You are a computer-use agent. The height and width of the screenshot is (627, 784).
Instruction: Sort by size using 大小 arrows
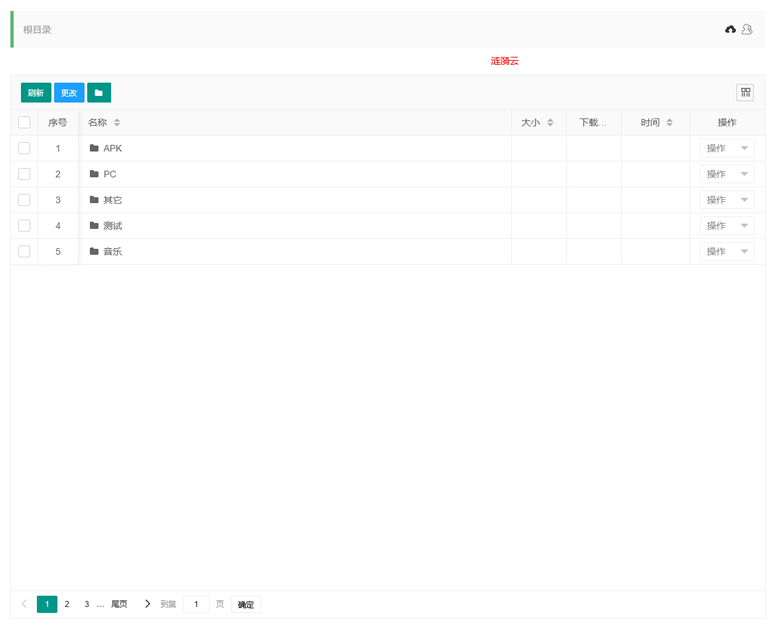click(550, 123)
